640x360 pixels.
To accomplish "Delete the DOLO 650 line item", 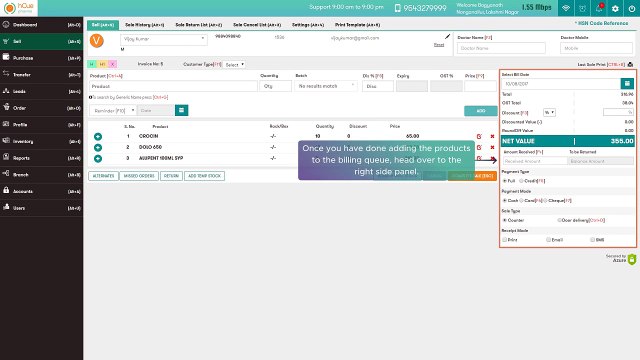I will [492, 147].
